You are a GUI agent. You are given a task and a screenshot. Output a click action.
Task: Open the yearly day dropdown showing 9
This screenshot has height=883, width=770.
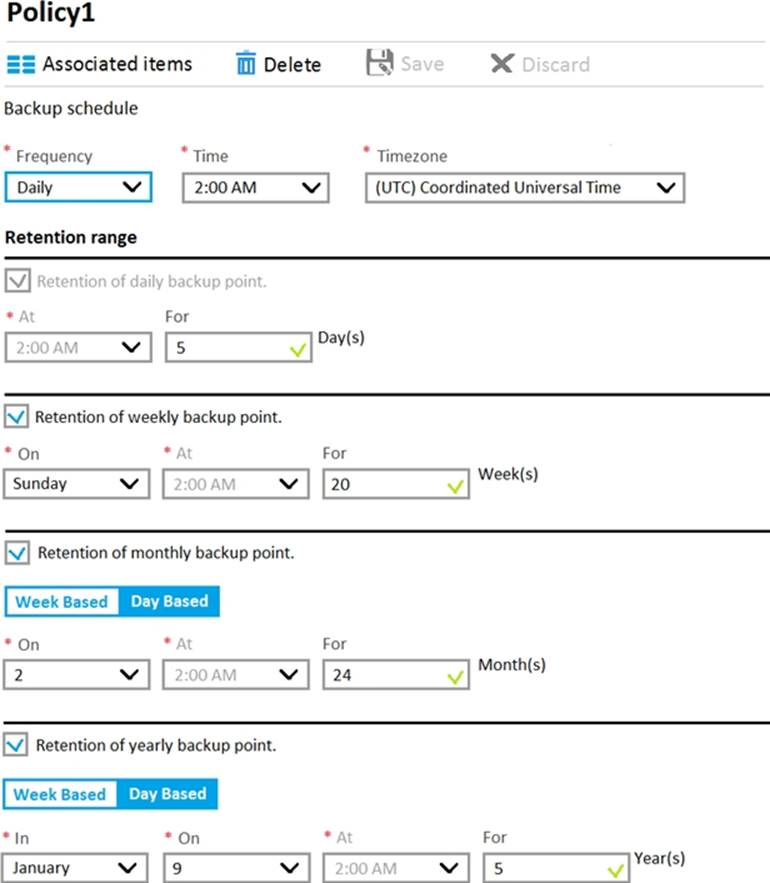click(x=233, y=867)
